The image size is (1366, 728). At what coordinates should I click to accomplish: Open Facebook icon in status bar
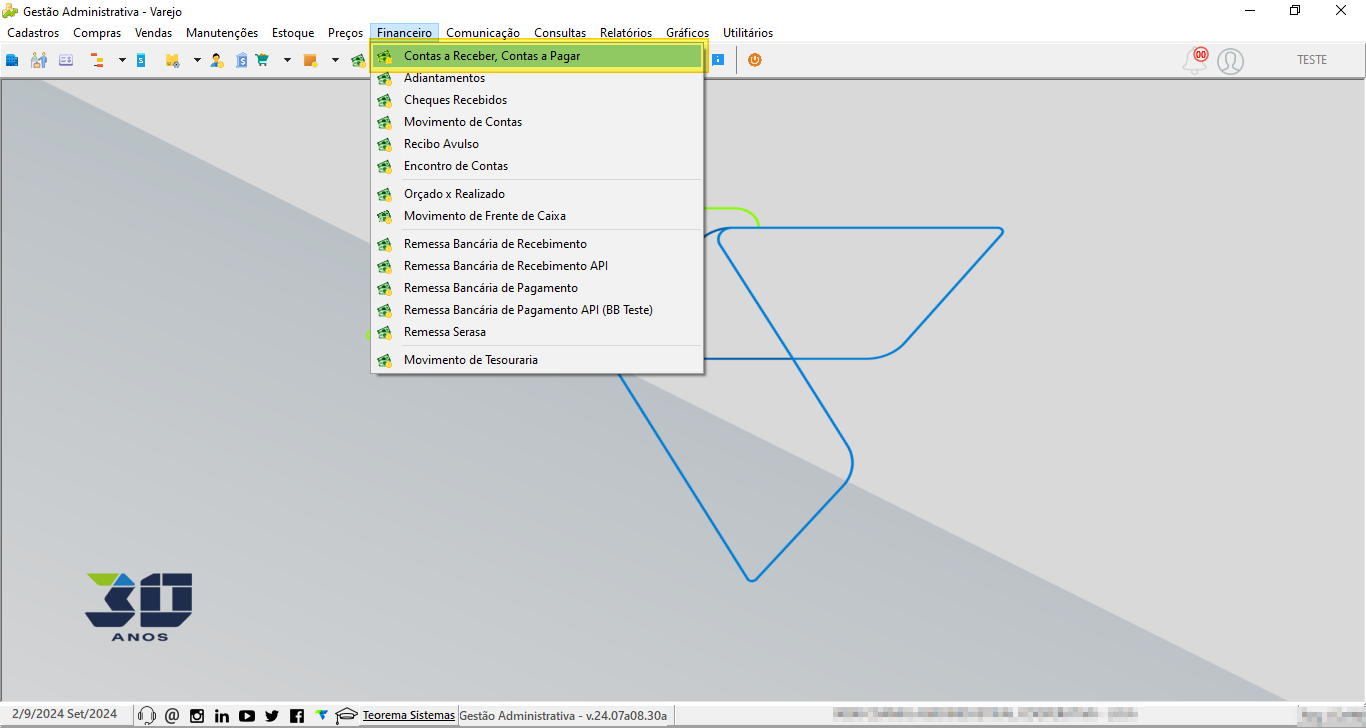(297, 715)
